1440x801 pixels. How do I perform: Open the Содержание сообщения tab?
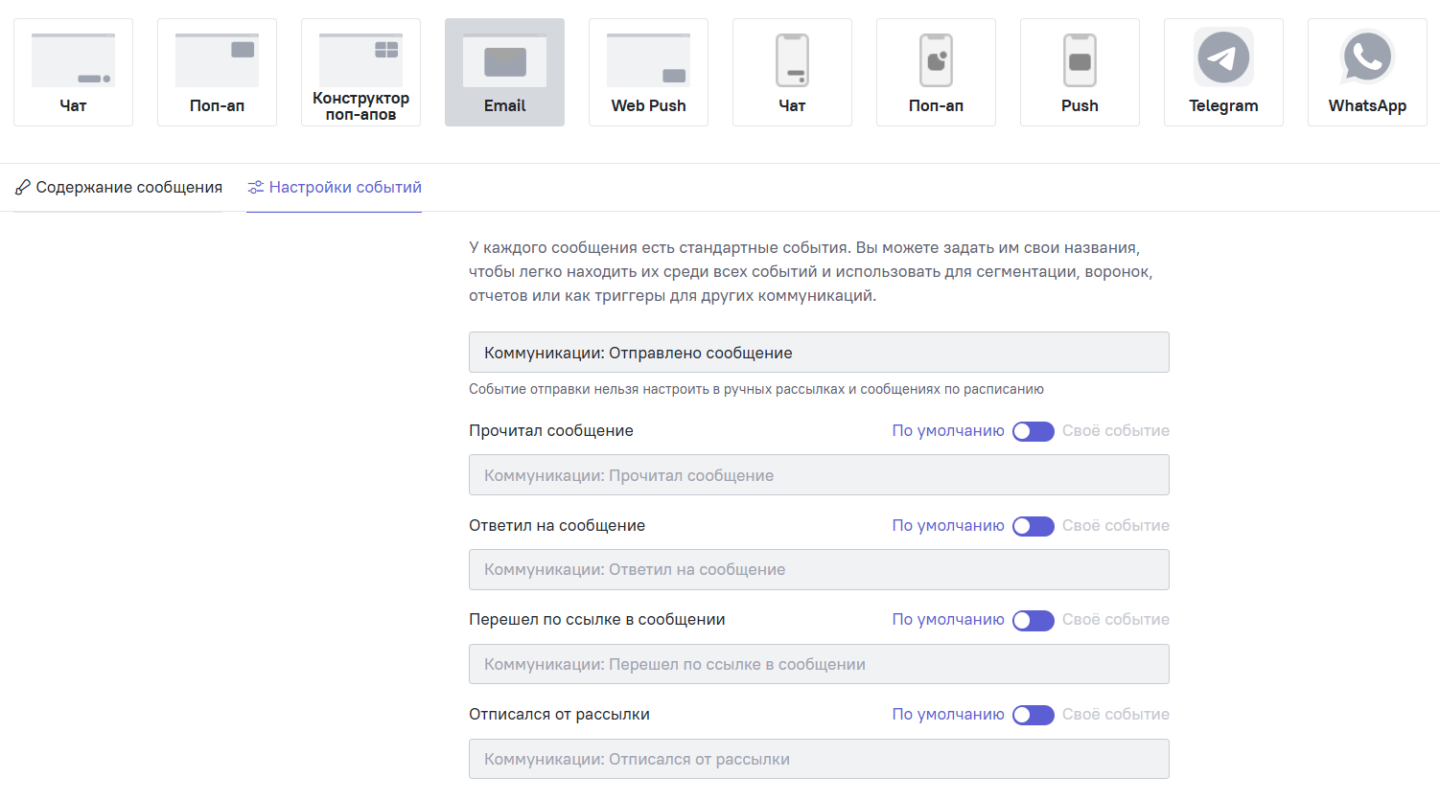point(119,187)
